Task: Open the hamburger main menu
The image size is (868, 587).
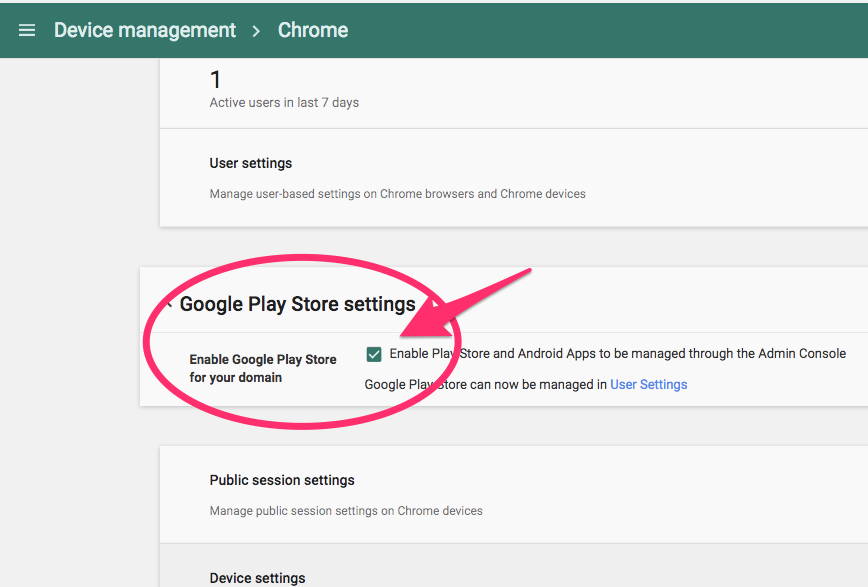Action: pos(27,30)
